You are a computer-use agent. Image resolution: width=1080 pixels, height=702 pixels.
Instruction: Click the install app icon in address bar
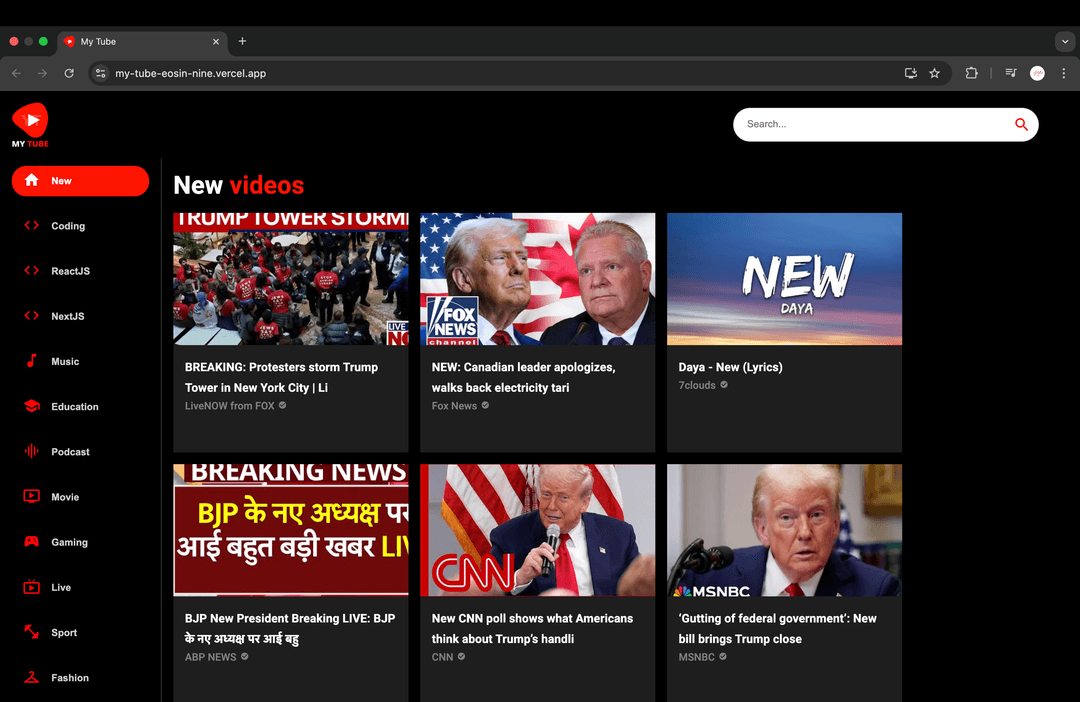coord(911,73)
